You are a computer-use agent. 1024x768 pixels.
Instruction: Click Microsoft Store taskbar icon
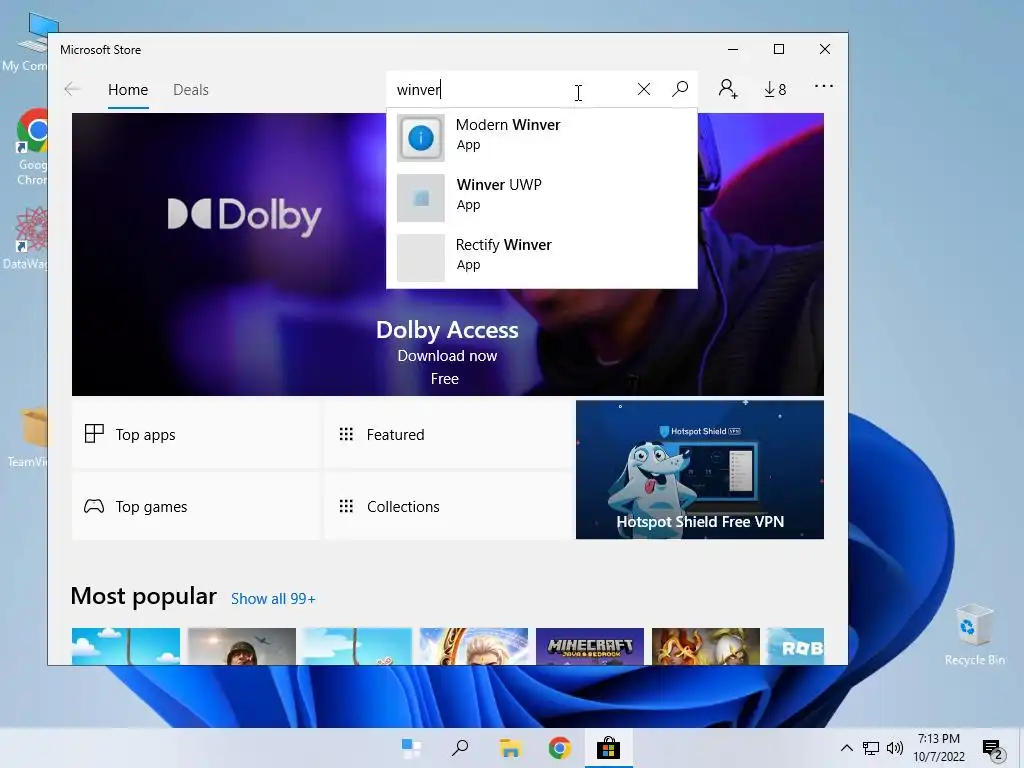coord(608,748)
